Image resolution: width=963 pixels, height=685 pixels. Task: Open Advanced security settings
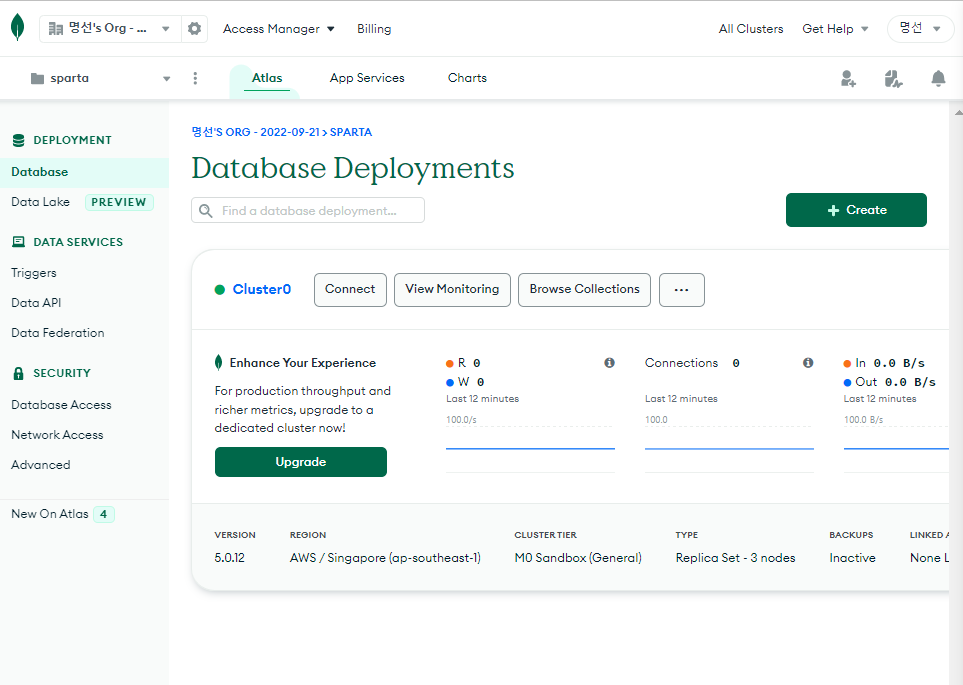(41, 465)
